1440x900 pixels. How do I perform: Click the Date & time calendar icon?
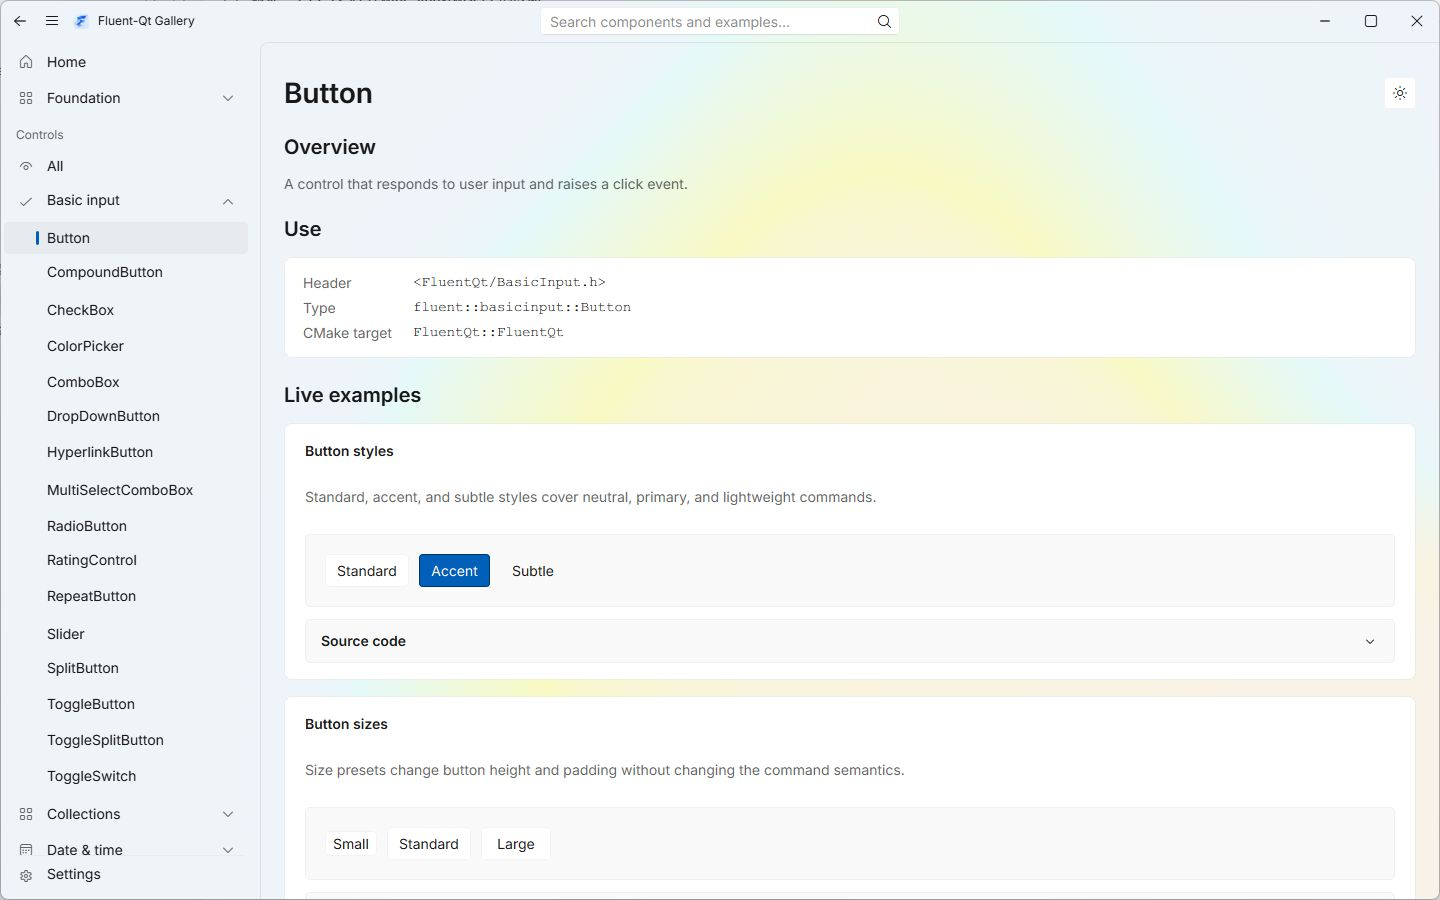tap(26, 850)
